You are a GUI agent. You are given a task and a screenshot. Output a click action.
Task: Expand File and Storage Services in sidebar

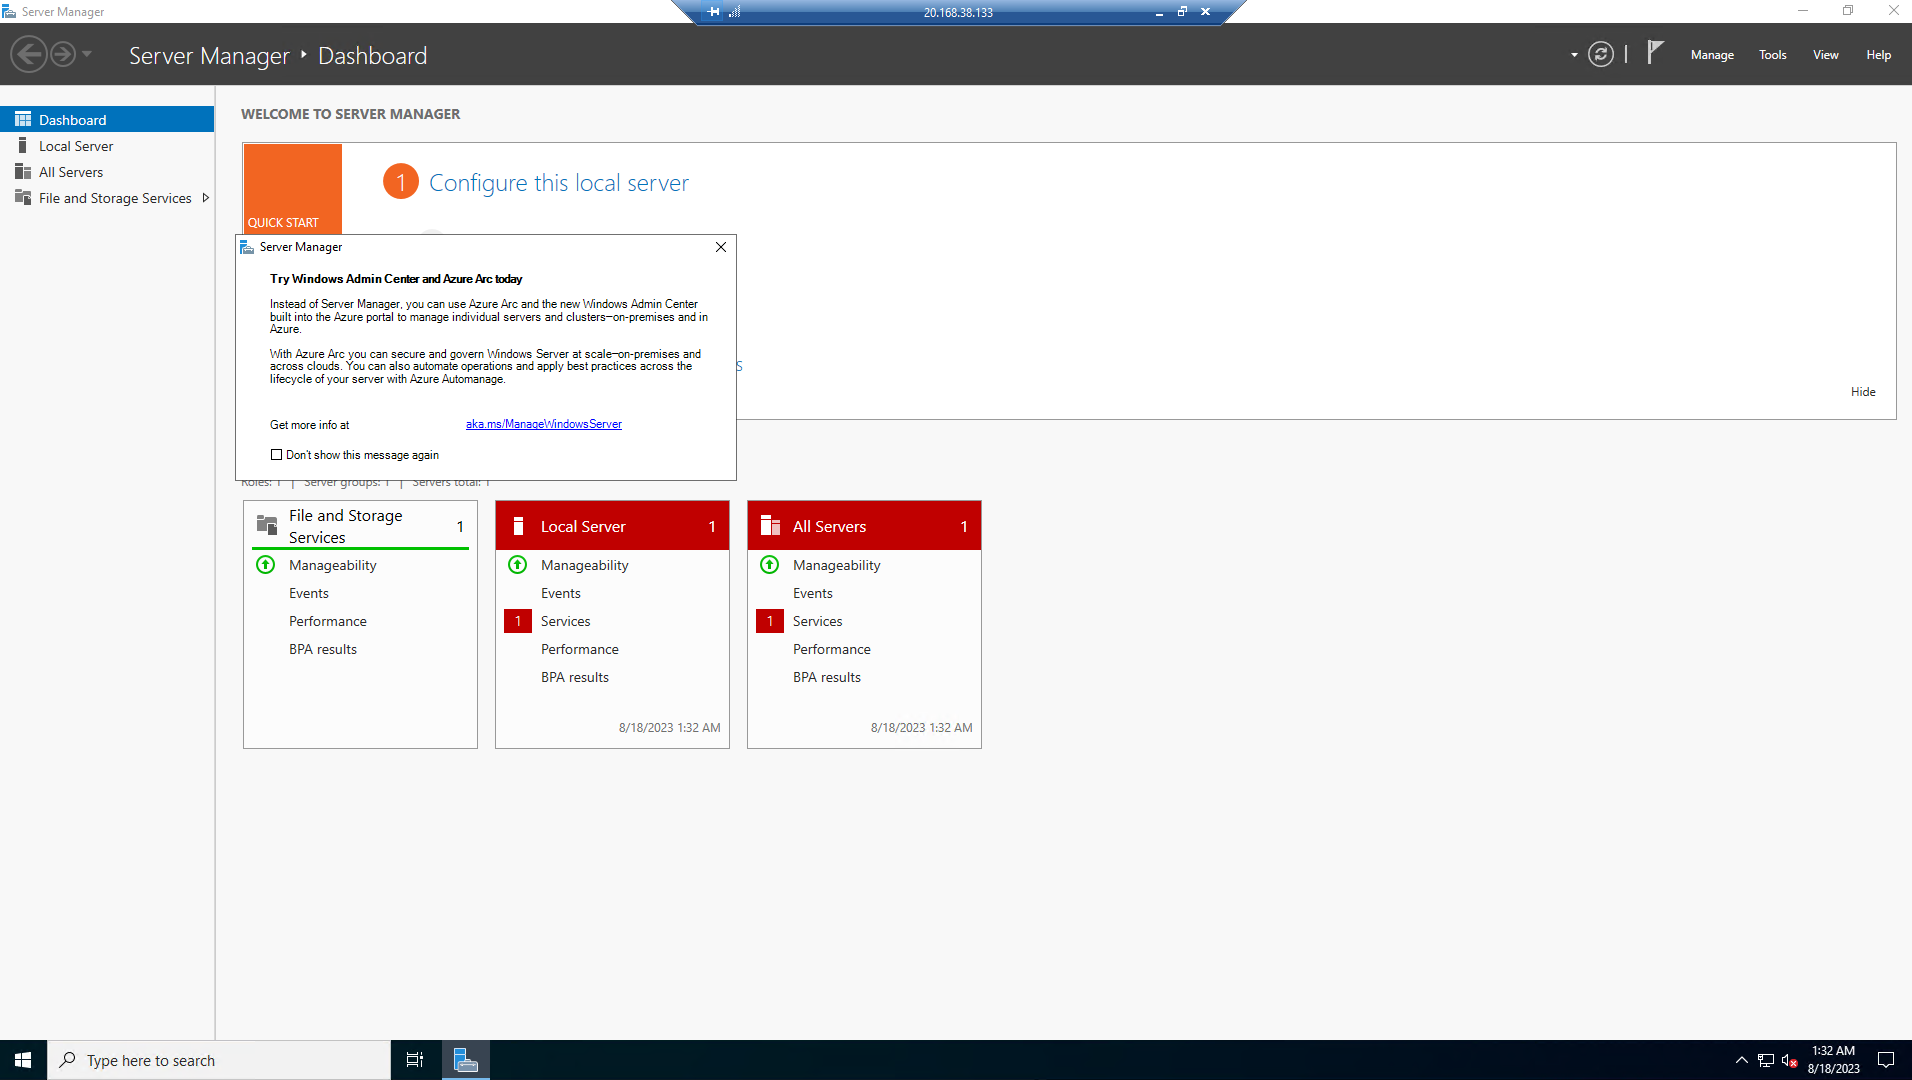tap(206, 197)
